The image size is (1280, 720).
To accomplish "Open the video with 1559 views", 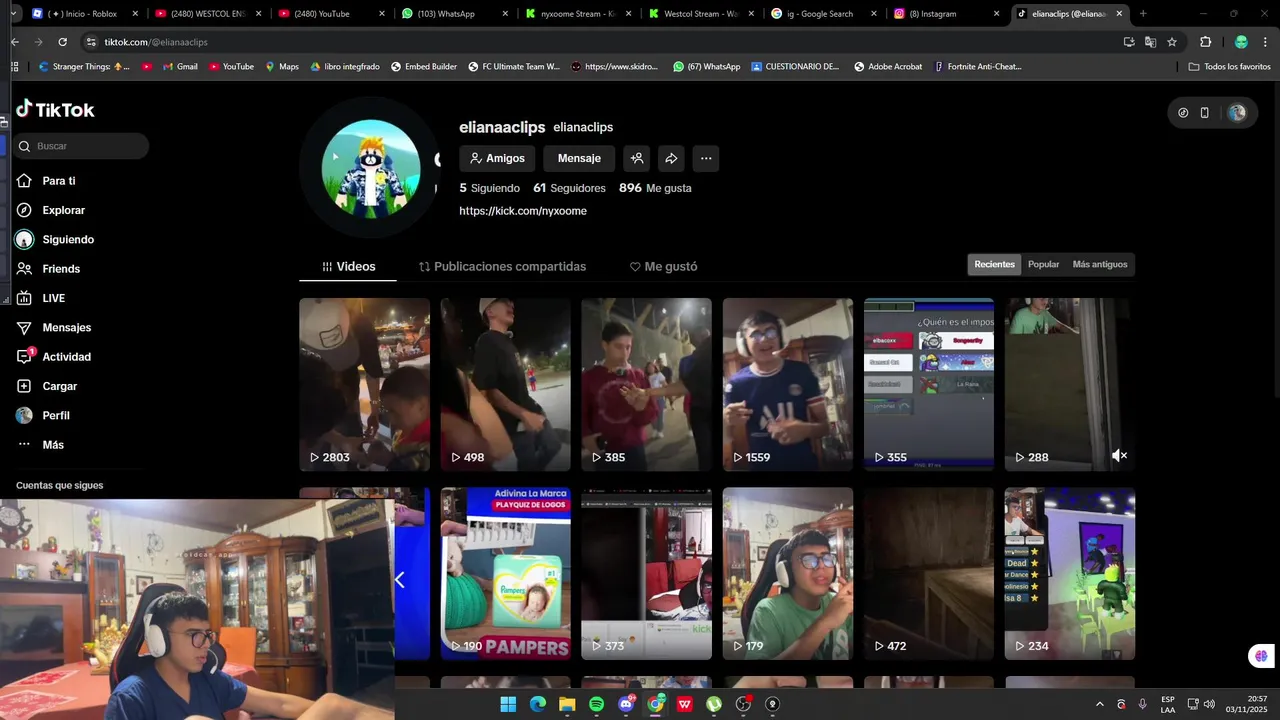I will [788, 384].
